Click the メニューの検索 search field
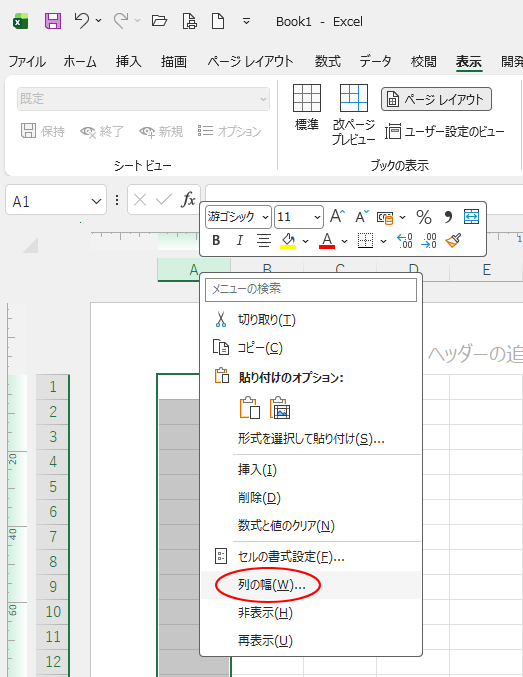 point(311,289)
